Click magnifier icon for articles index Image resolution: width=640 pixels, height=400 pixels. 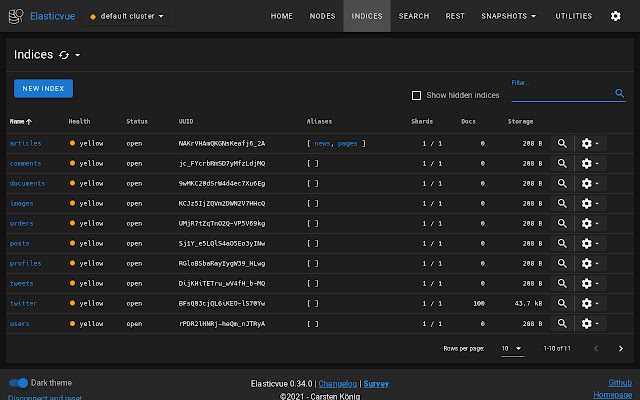[x=562, y=143]
